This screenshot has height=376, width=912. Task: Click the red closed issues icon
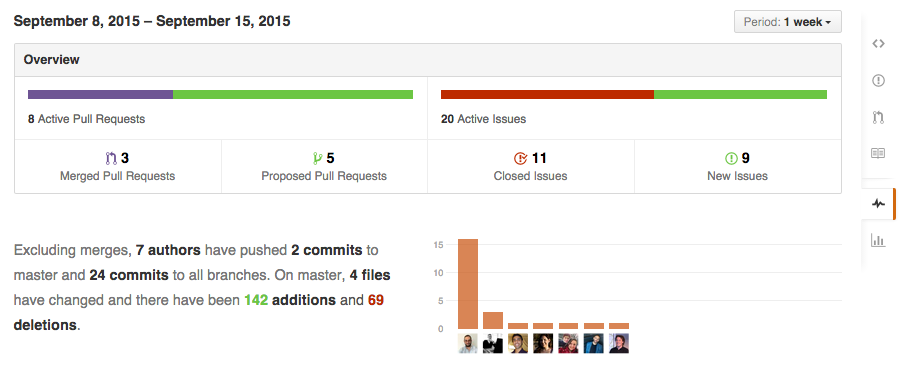coord(520,158)
